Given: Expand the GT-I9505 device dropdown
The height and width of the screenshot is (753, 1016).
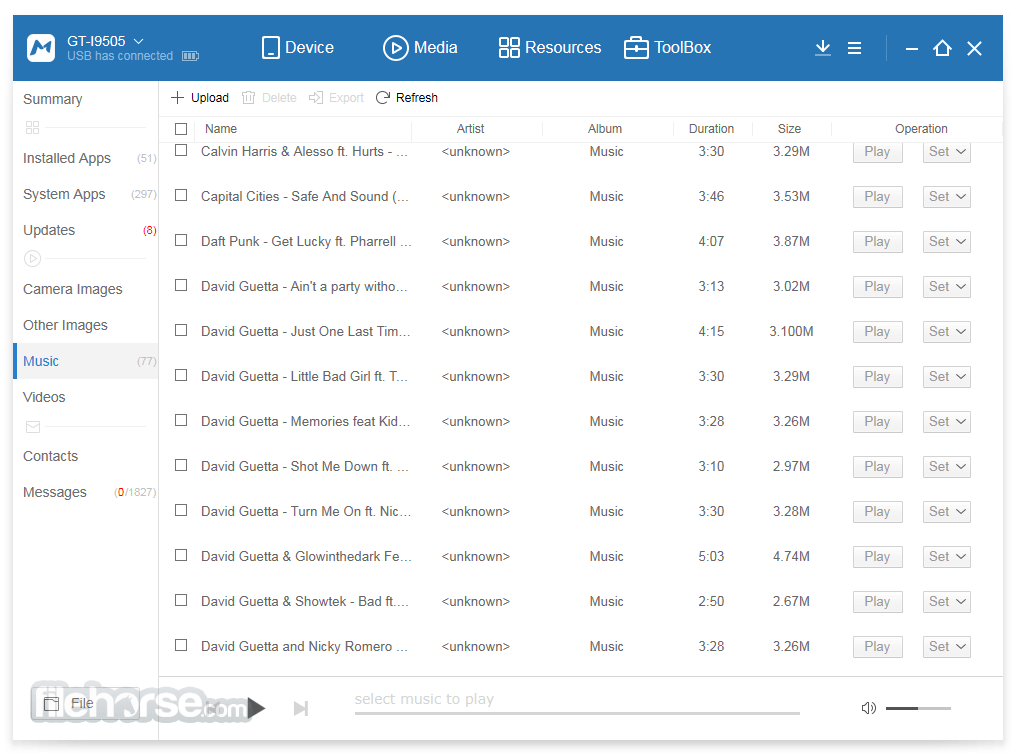Looking at the screenshot, I should (x=139, y=41).
